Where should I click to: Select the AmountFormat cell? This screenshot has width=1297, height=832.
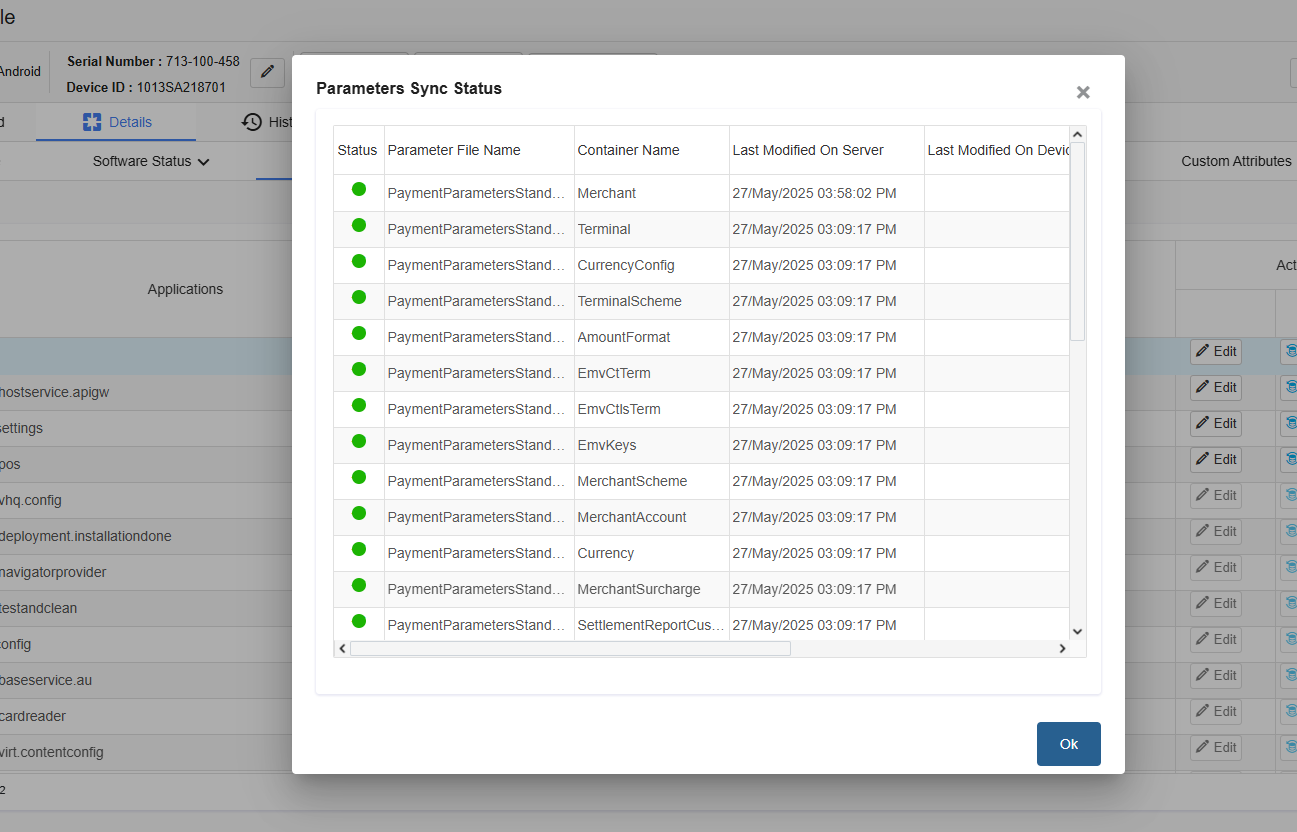click(x=652, y=337)
